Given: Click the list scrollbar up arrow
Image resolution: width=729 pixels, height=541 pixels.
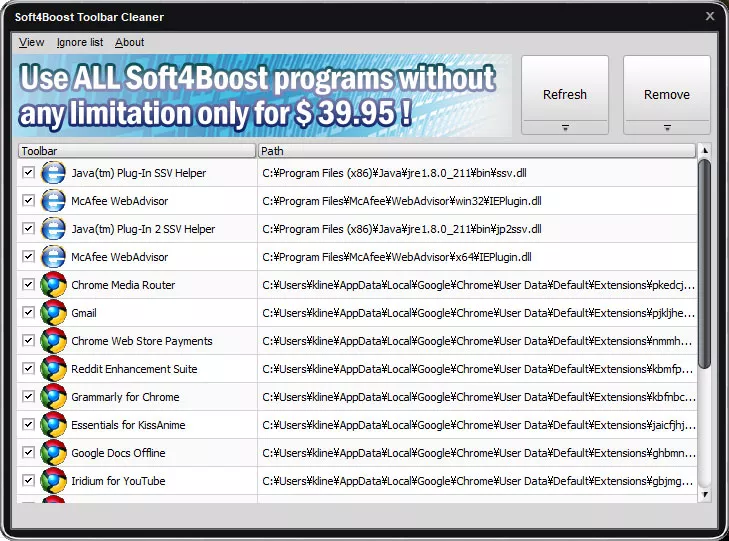Looking at the screenshot, I should [705, 151].
